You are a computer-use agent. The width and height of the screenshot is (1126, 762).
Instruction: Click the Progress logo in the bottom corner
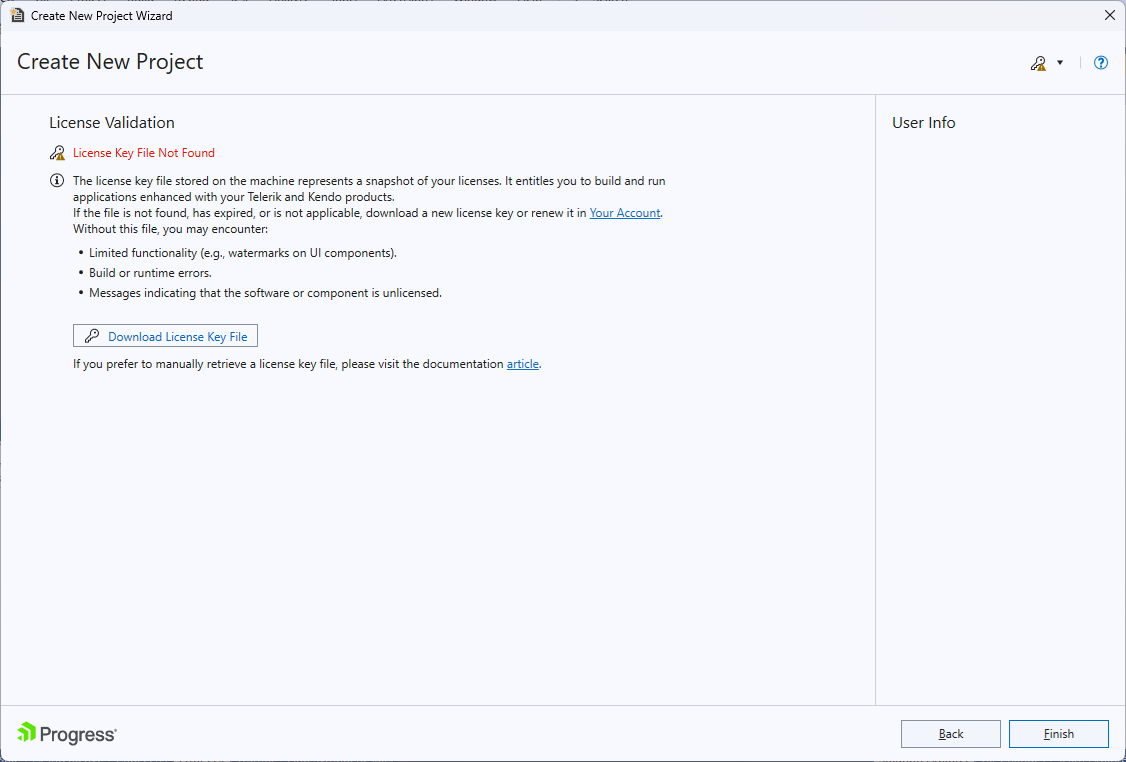pos(66,733)
